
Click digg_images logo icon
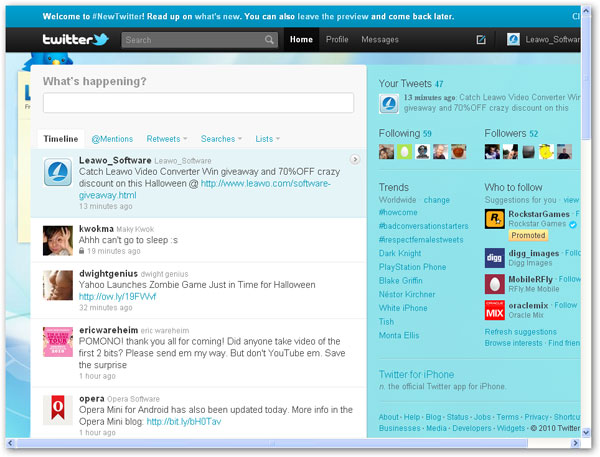(x=494, y=258)
